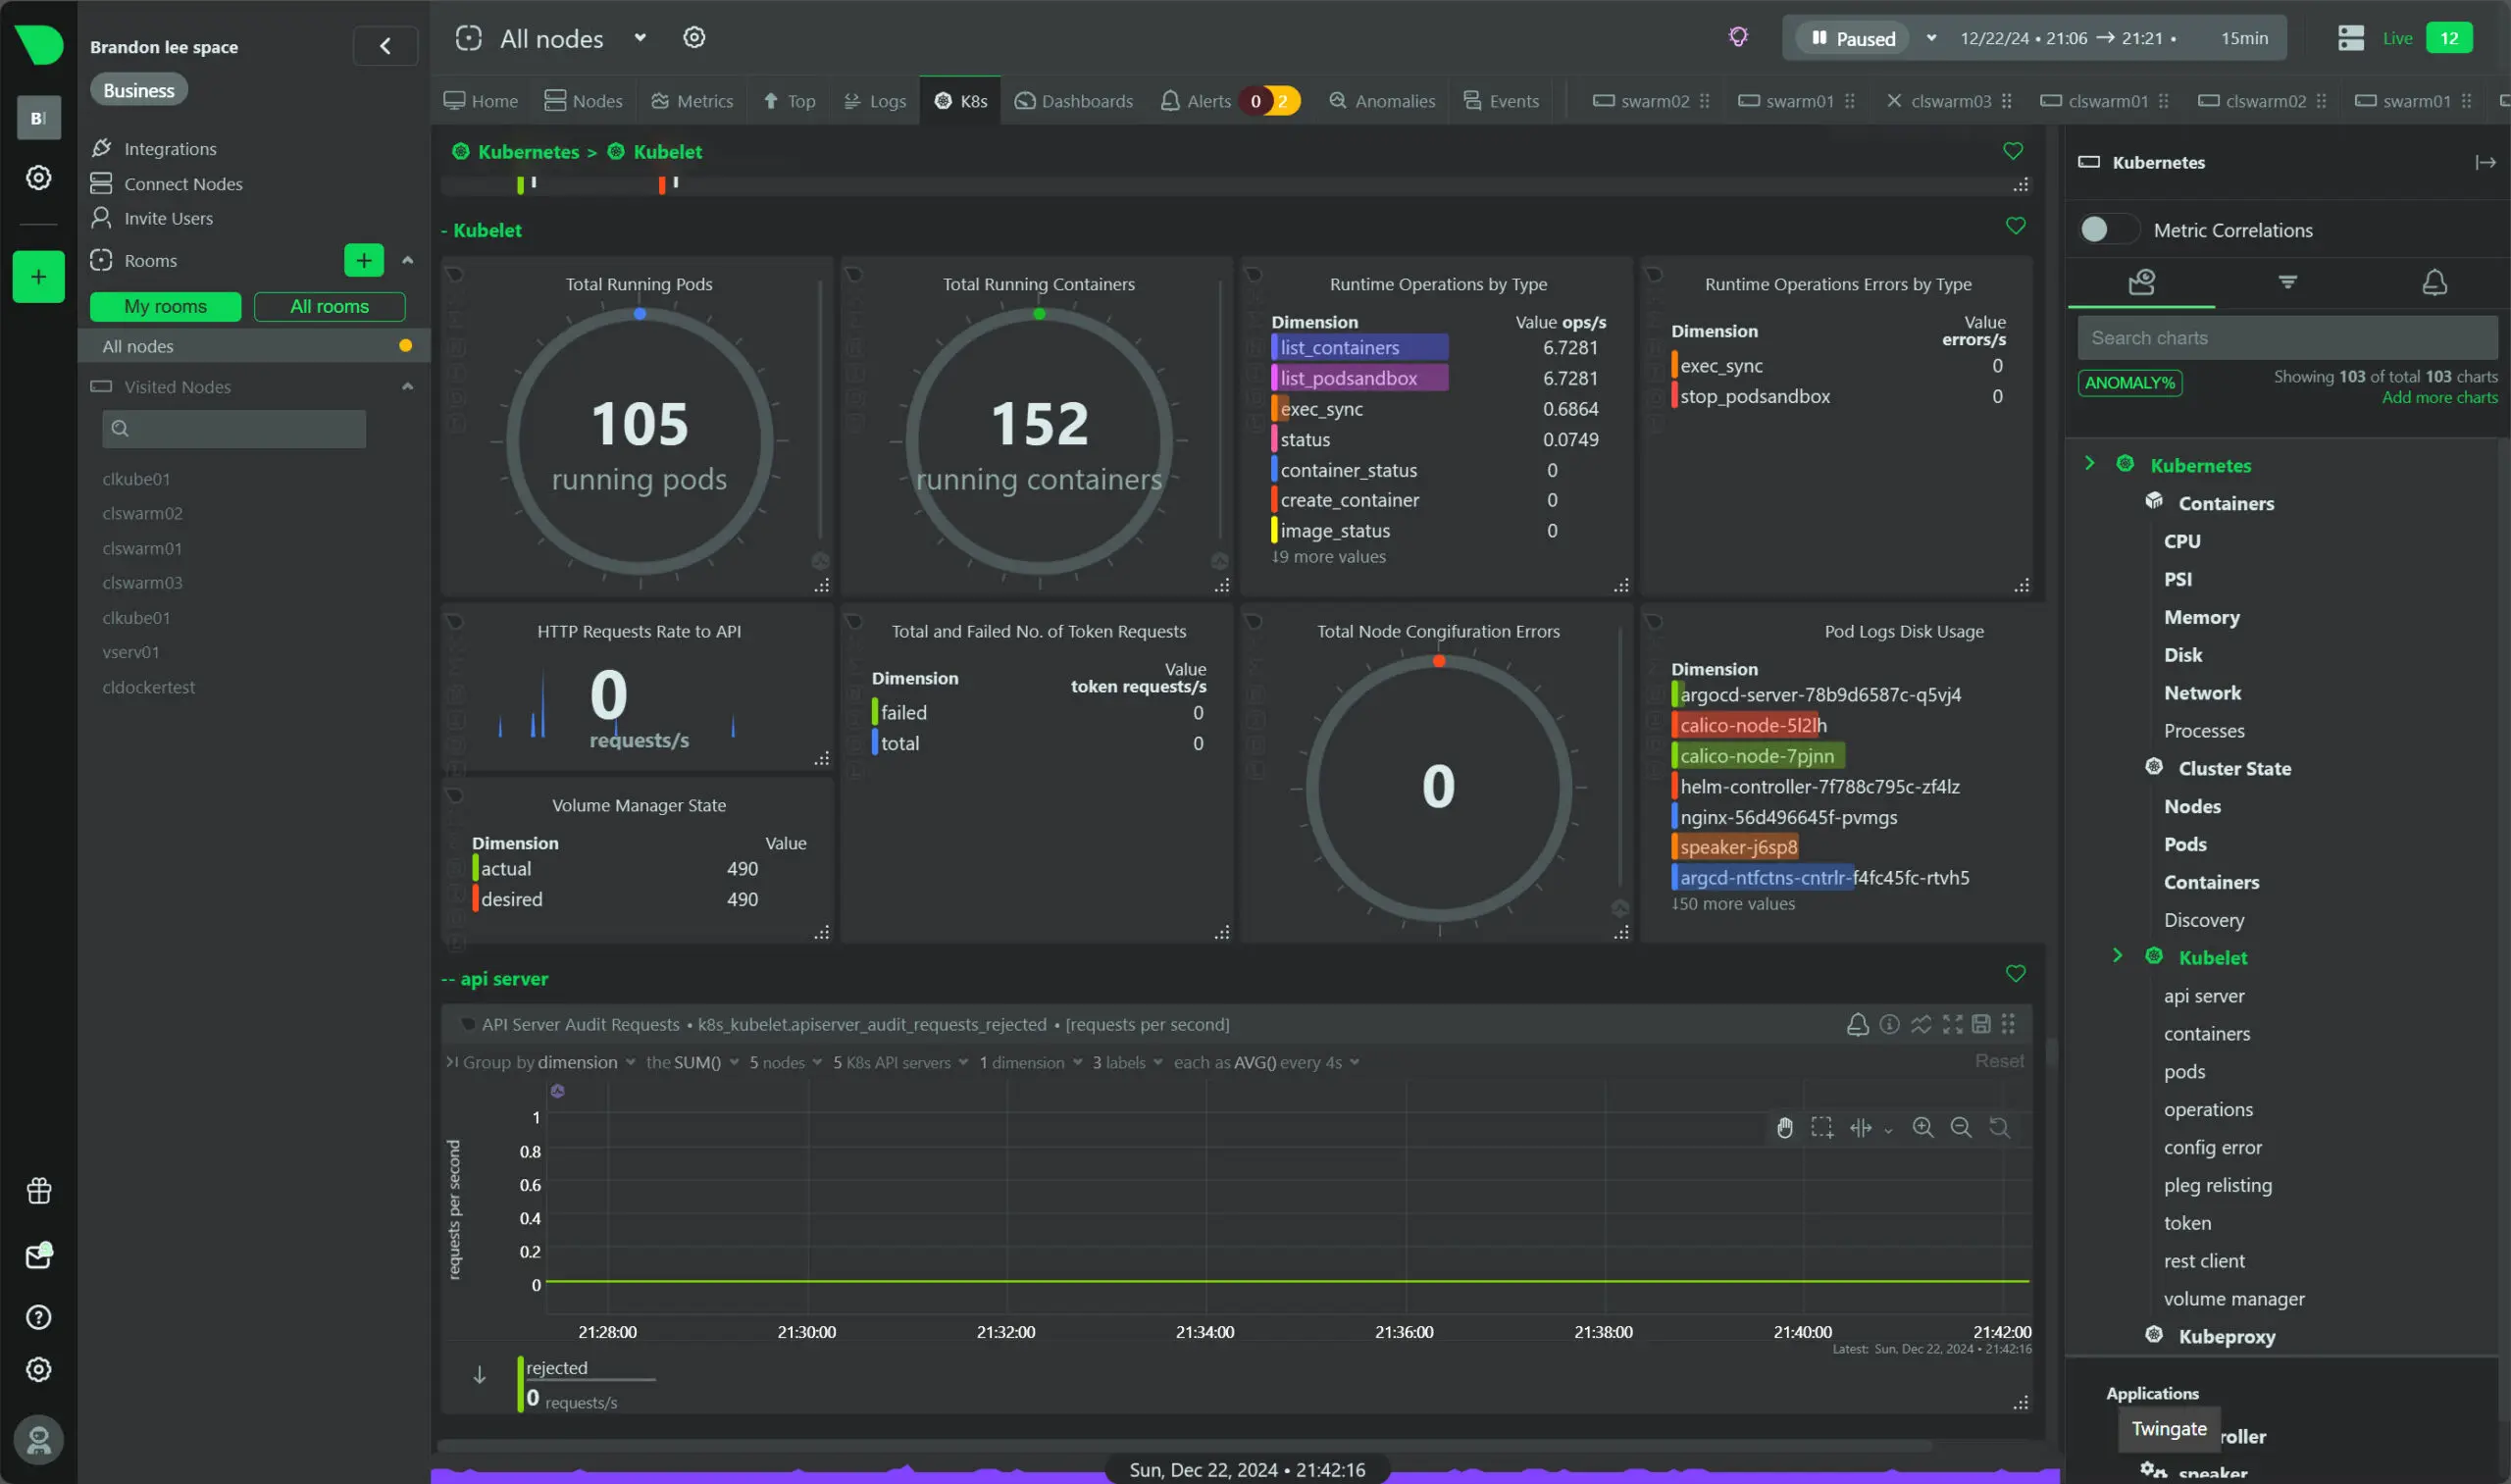The image size is (2511, 1484).
Task: Open chart info icon for API Server Audit
Action: [x=1889, y=1024]
